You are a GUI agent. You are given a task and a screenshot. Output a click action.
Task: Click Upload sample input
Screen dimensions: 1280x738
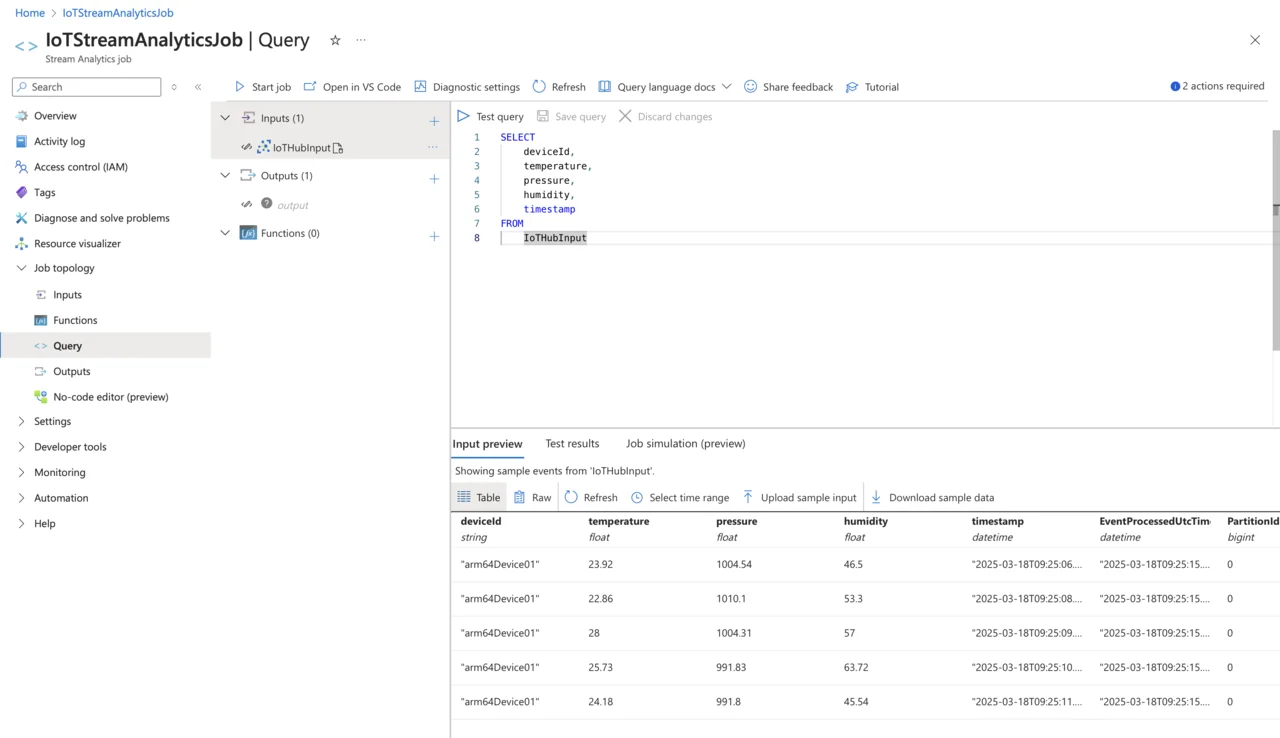799,497
